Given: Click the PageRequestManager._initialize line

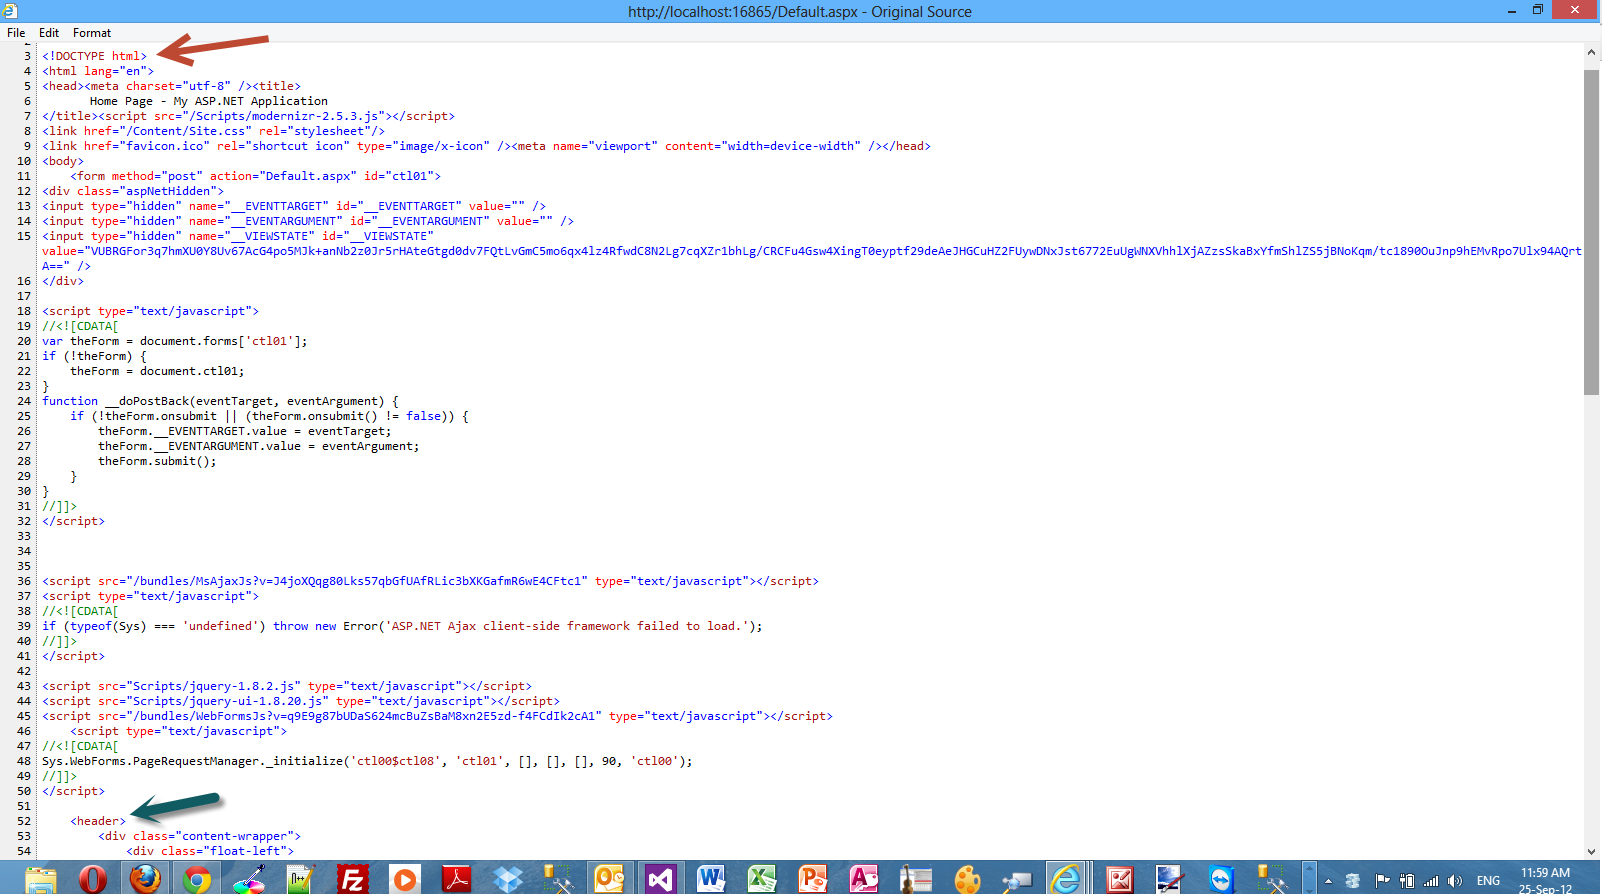Looking at the screenshot, I should (367, 761).
